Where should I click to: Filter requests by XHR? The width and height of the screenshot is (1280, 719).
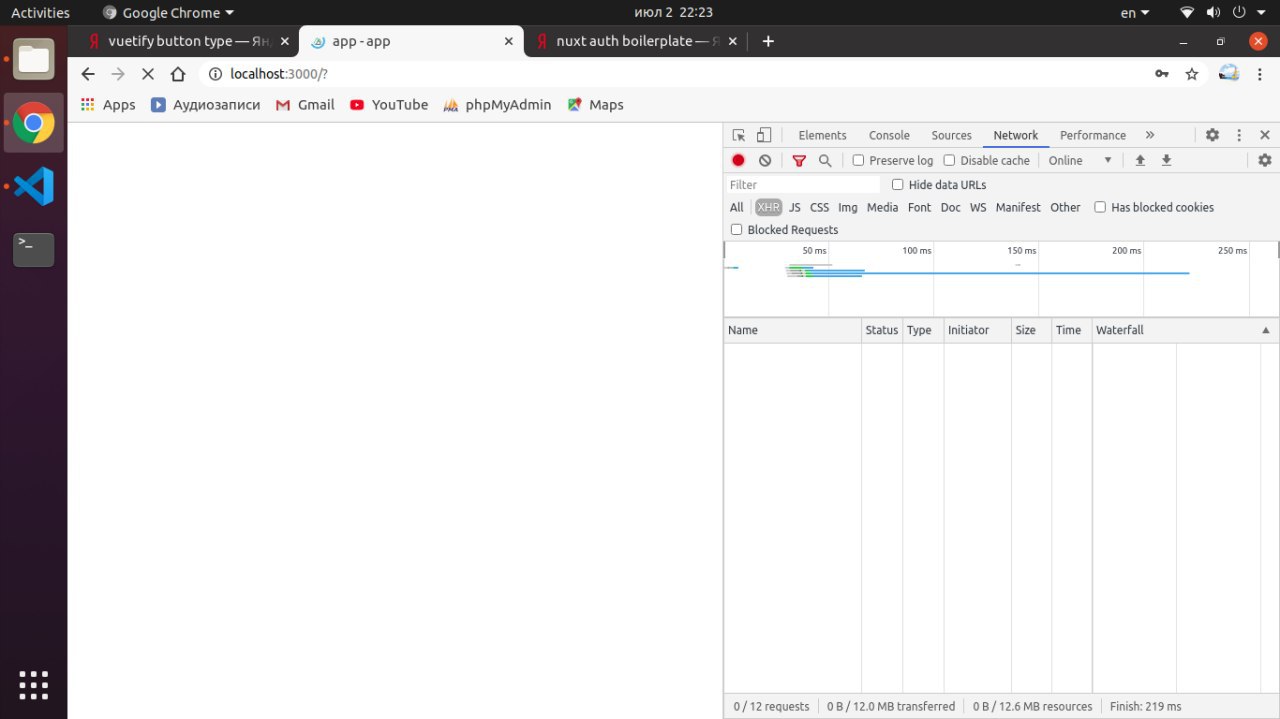click(x=768, y=207)
